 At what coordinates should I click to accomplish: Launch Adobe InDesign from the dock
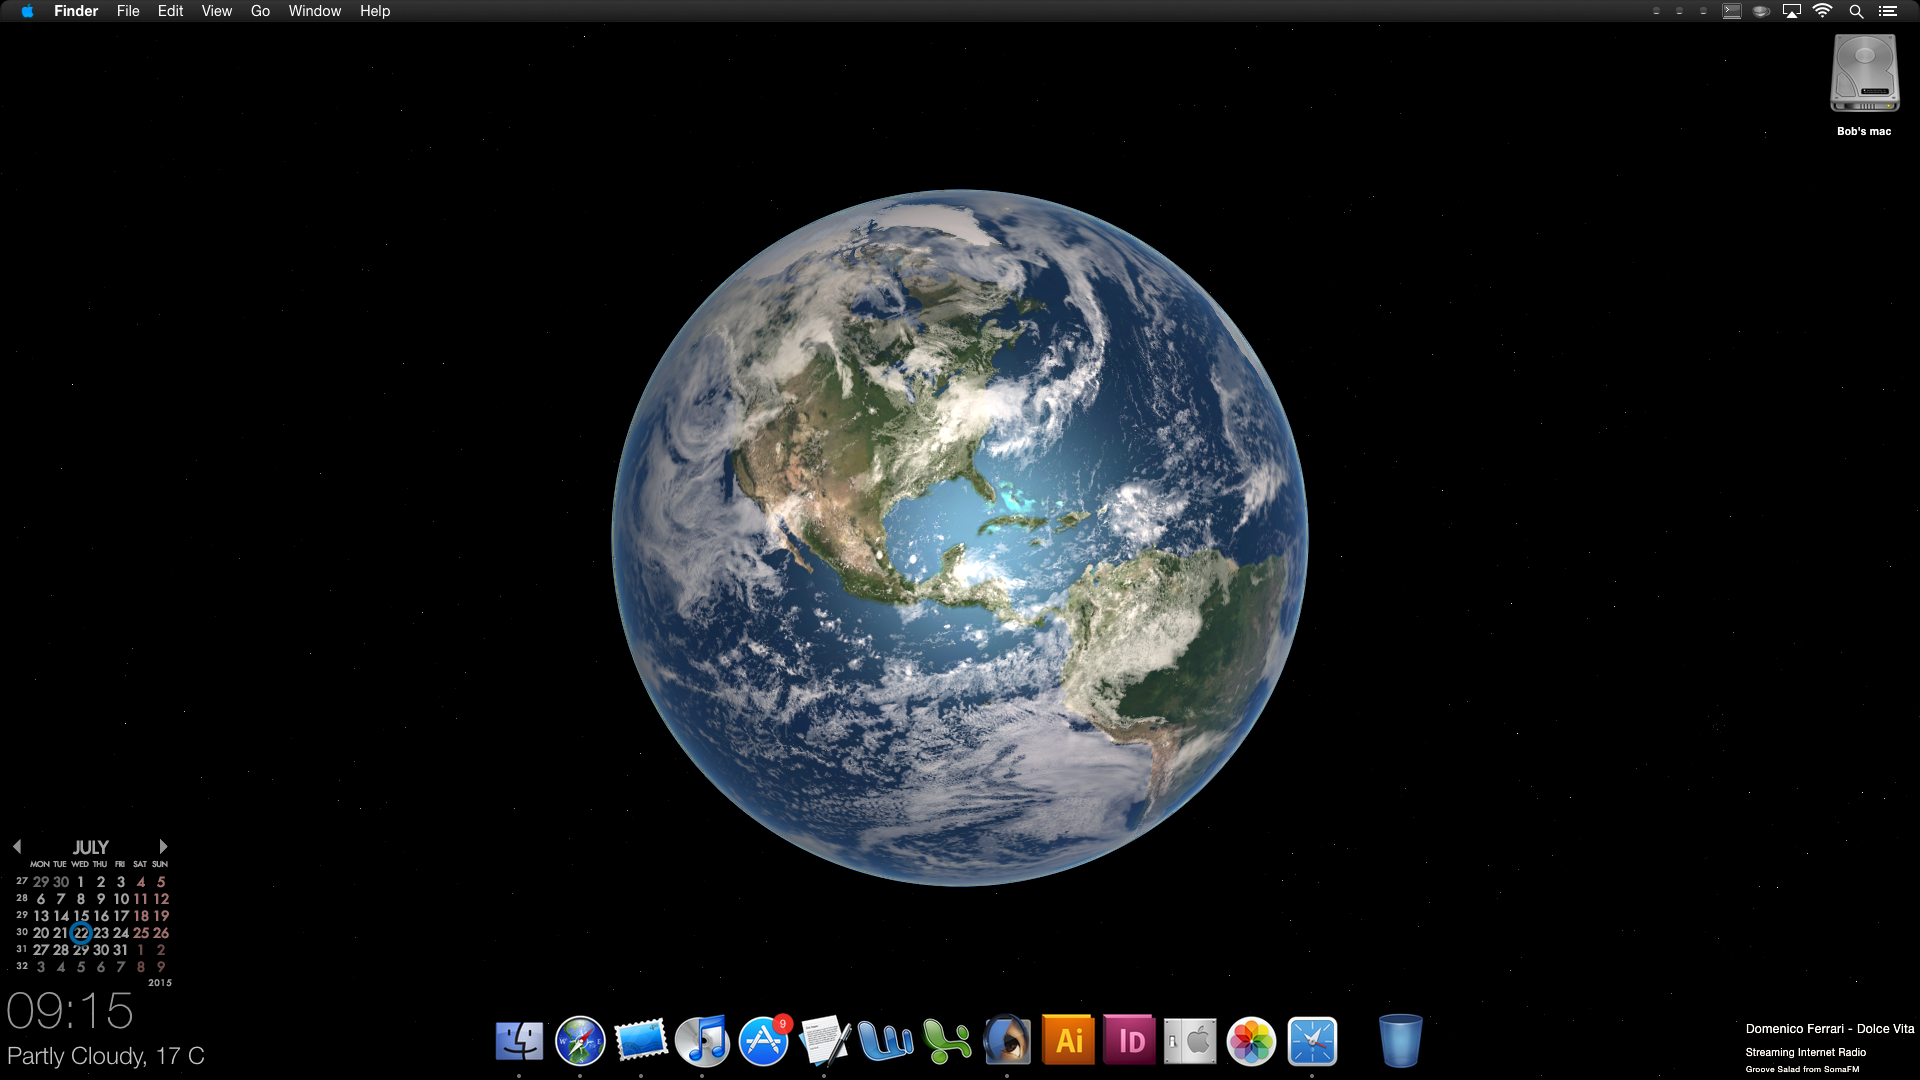1130,1041
